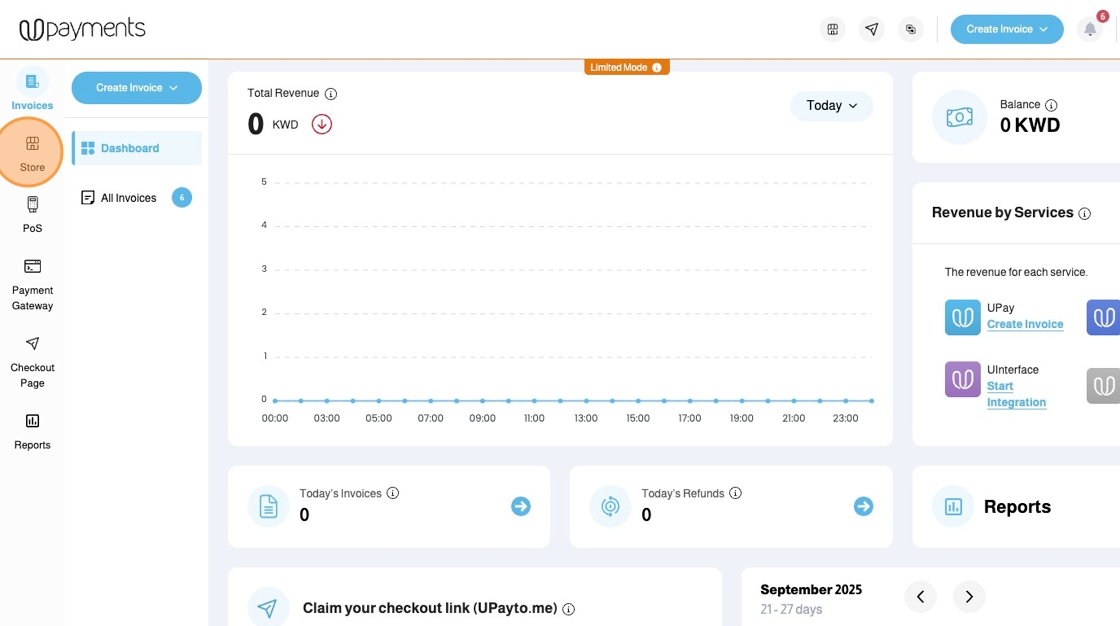Click the UInterface service icon
The height and width of the screenshot is (626, 1120).
tap(962, 379)
